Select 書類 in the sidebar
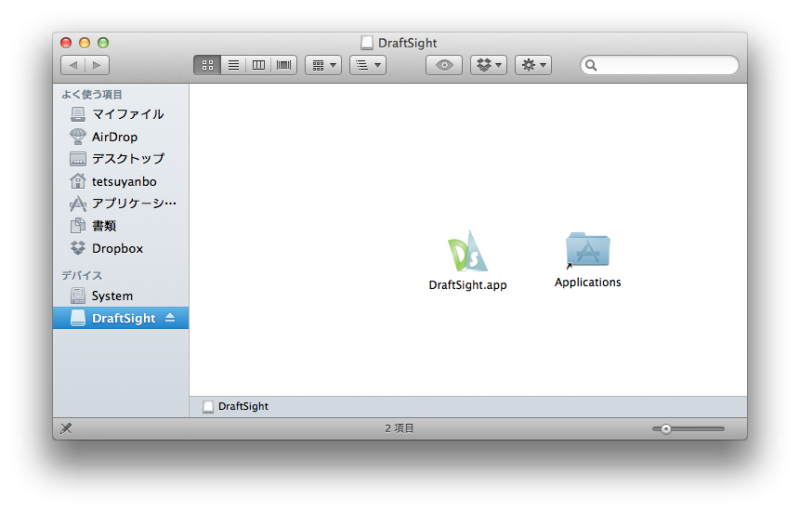Viewport: 800px width, 513px height. click(121, 226)
